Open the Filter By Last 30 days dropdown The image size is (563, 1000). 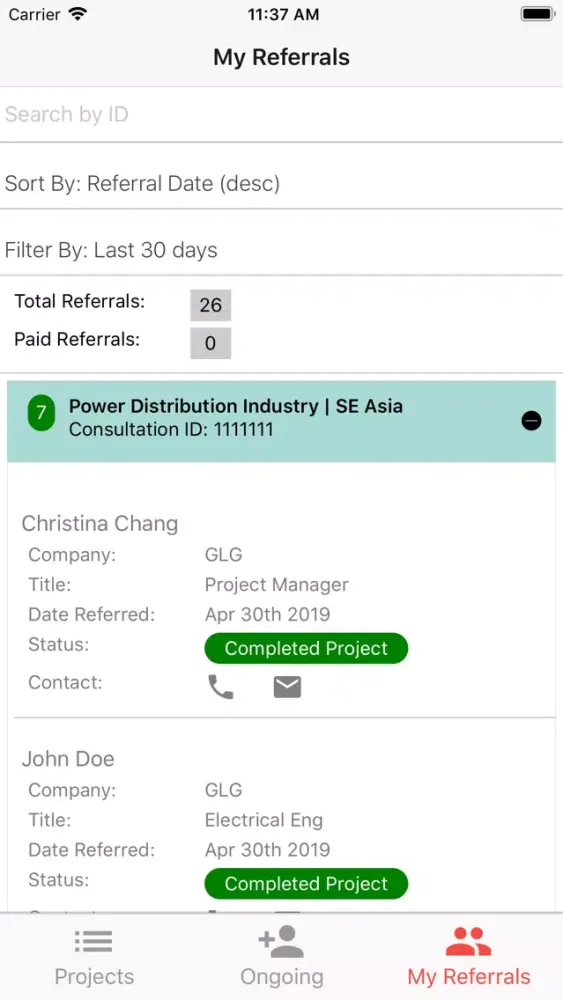(281, 250)
